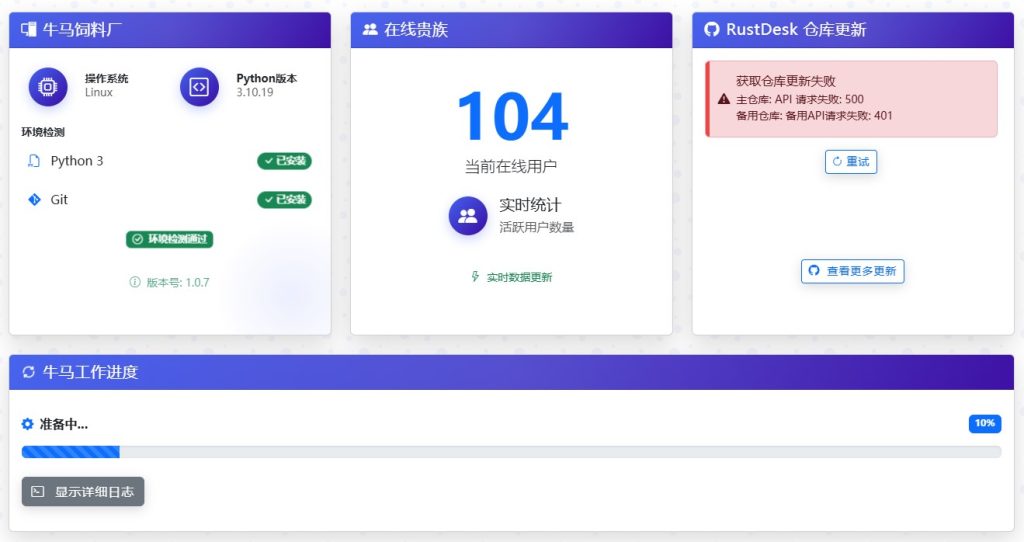Click the 104 online user count

(x=512, y=117)
